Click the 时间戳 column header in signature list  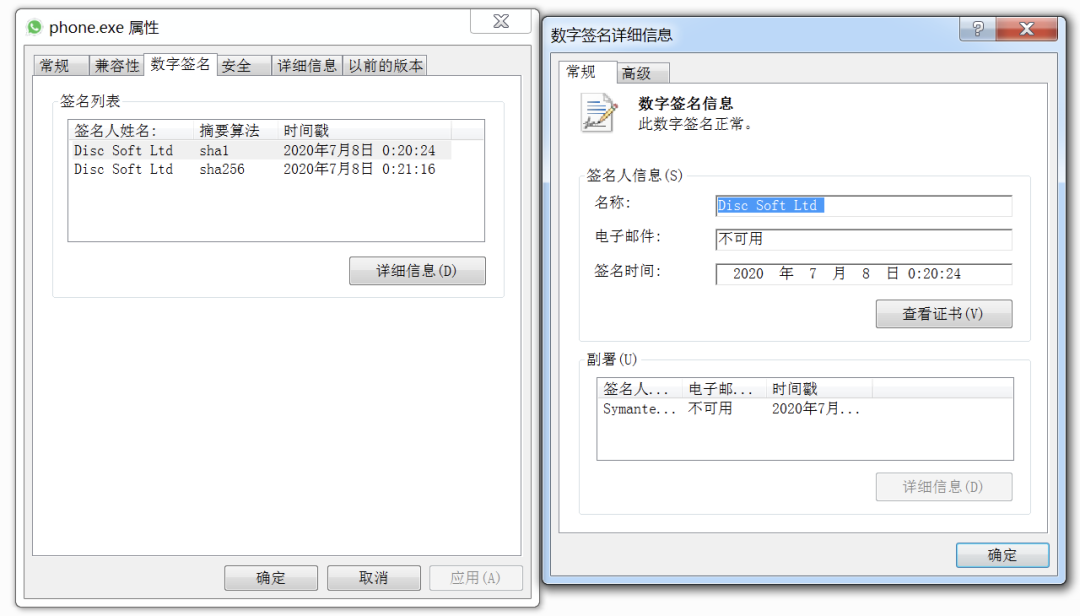[365, 130]
